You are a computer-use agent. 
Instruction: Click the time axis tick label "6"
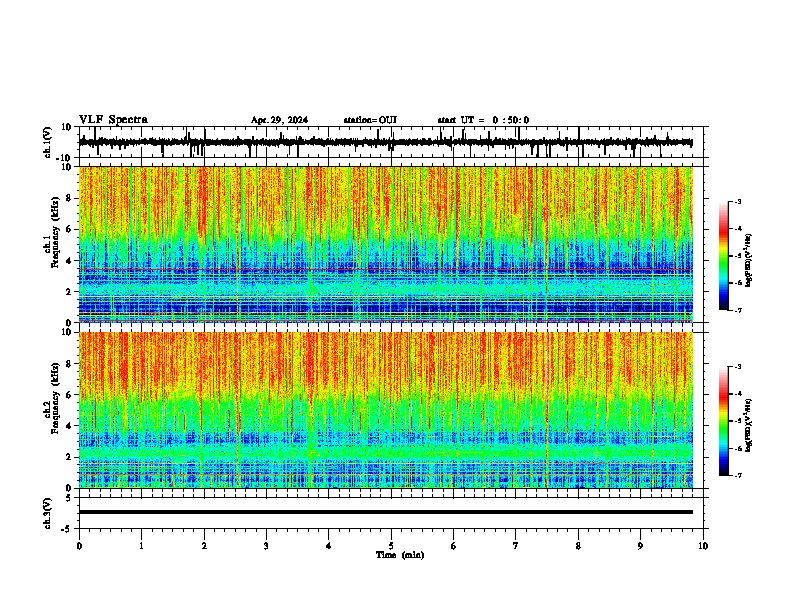(454, 546)
